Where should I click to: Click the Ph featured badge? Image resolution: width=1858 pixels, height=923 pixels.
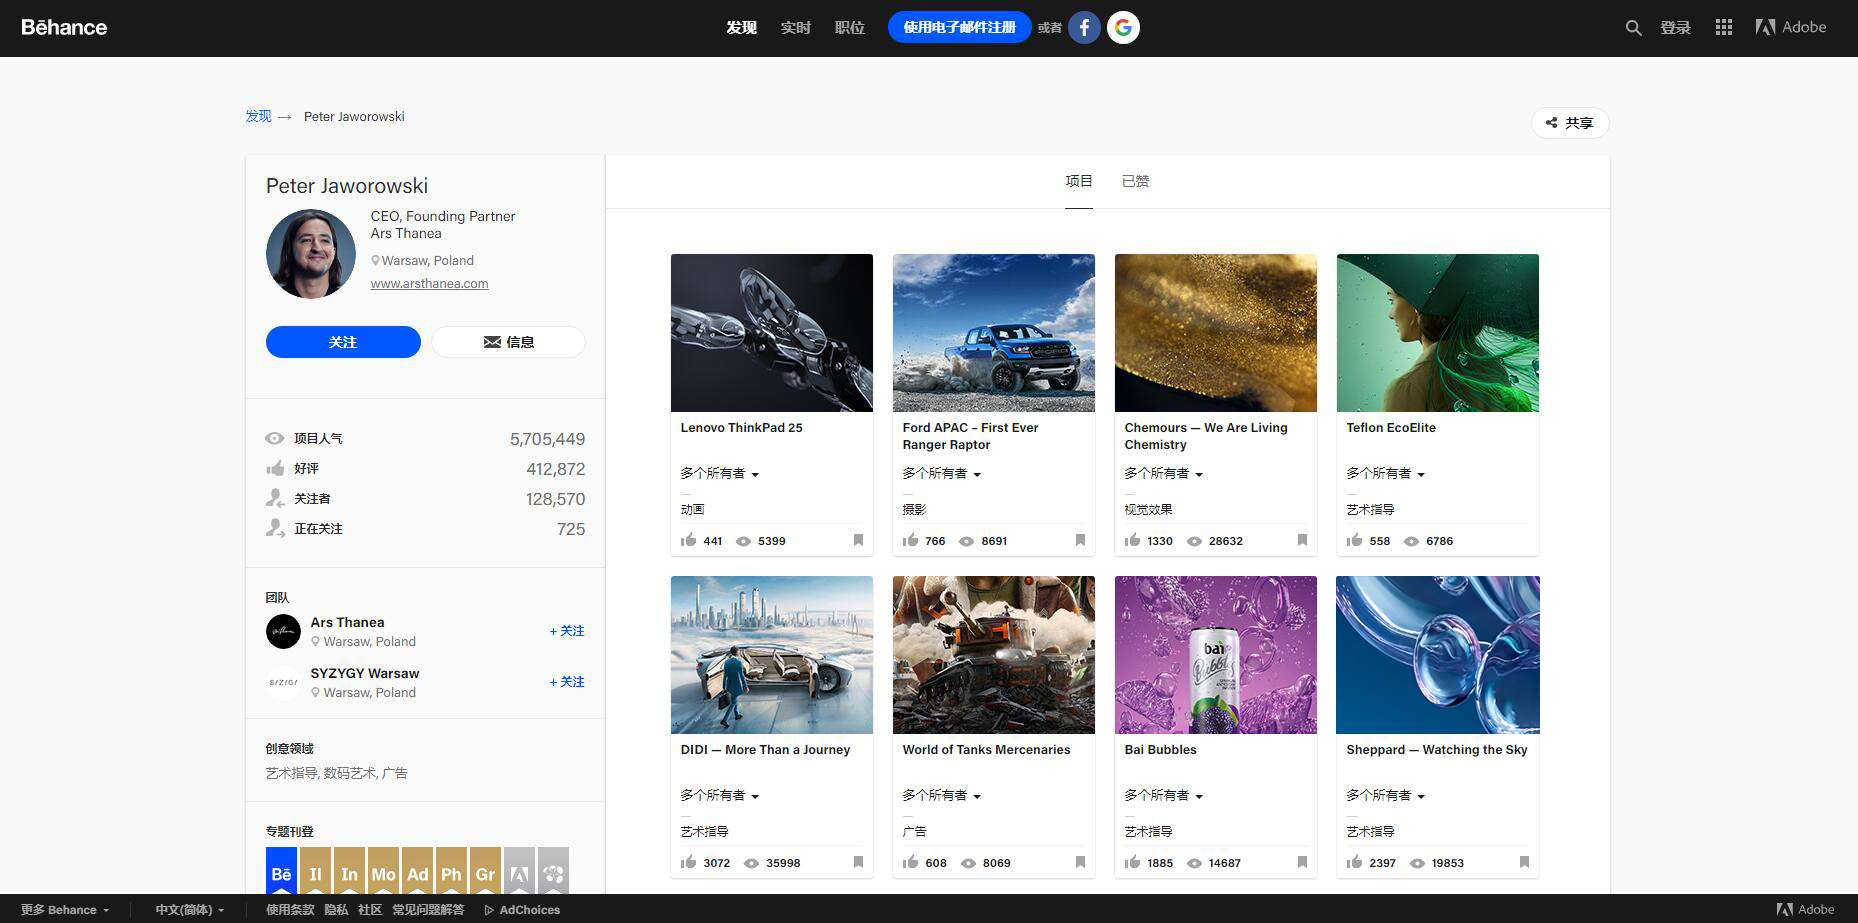[x=451, y=871]
